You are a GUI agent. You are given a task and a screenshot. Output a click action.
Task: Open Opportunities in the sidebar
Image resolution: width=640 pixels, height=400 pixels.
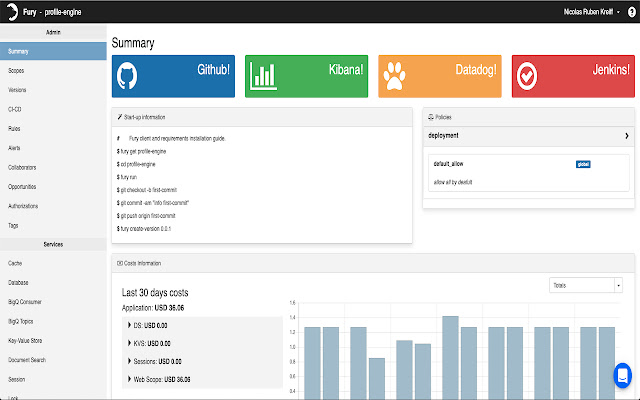coord(53,187)
